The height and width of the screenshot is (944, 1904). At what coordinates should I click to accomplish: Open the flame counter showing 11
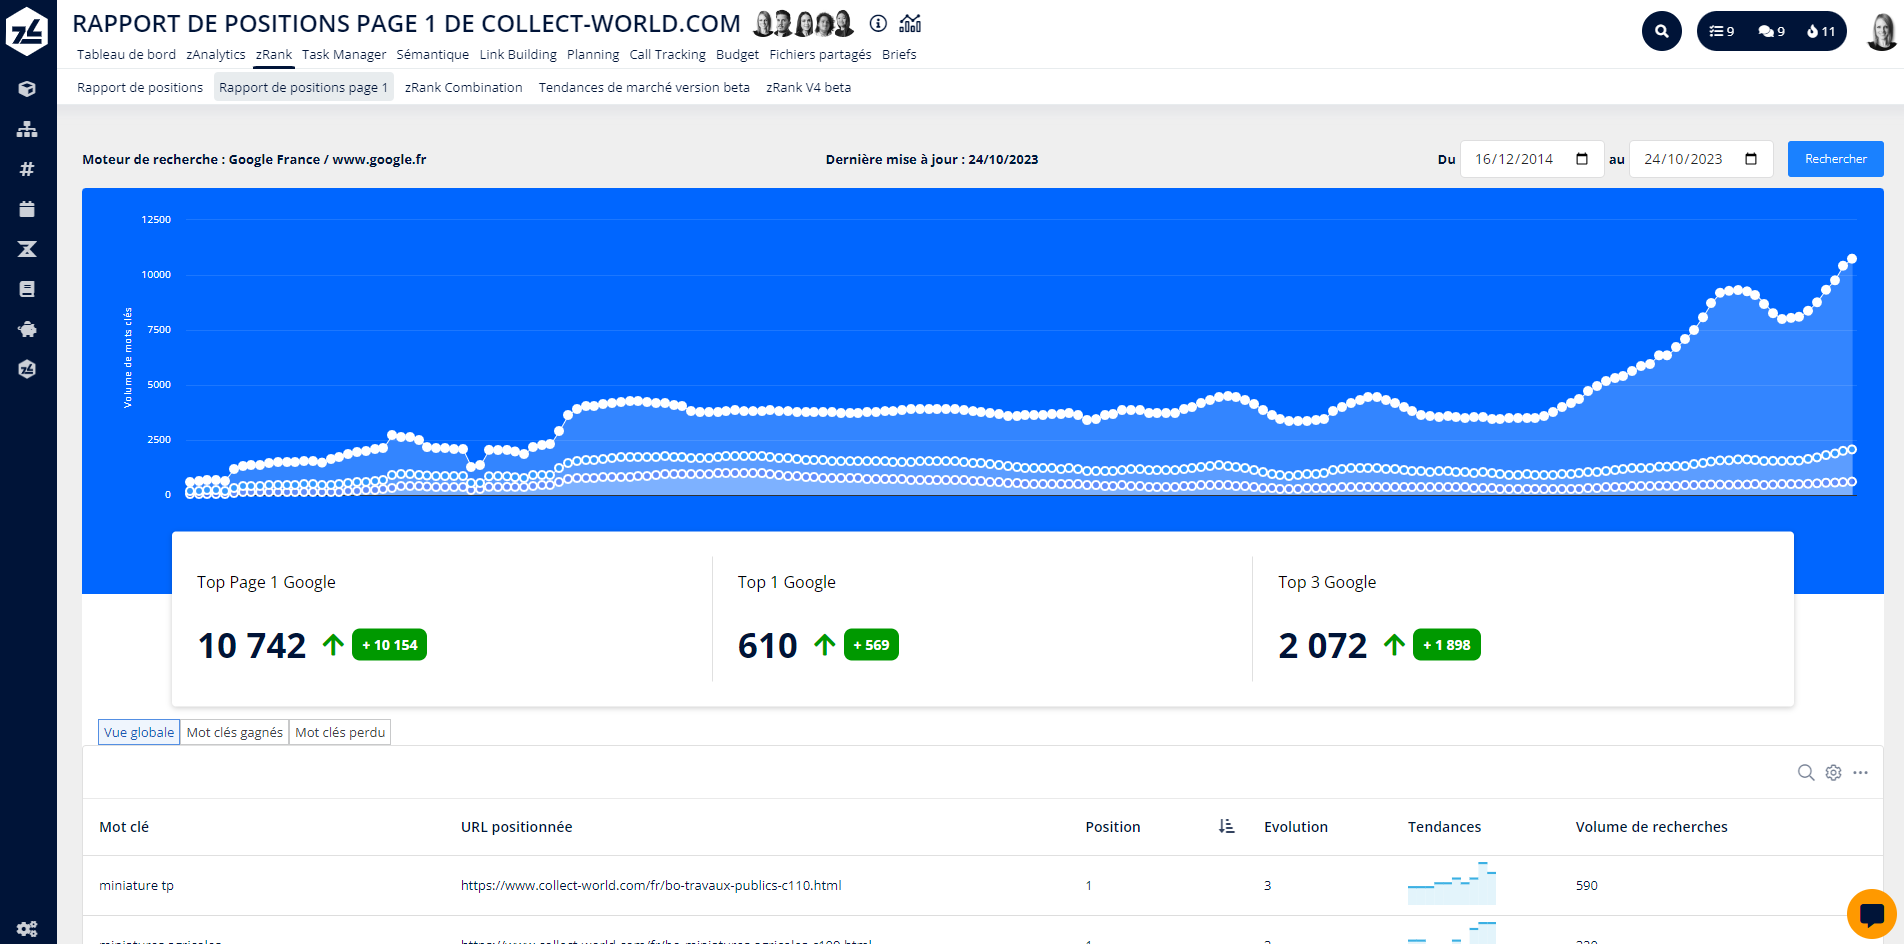point(1821,31)
